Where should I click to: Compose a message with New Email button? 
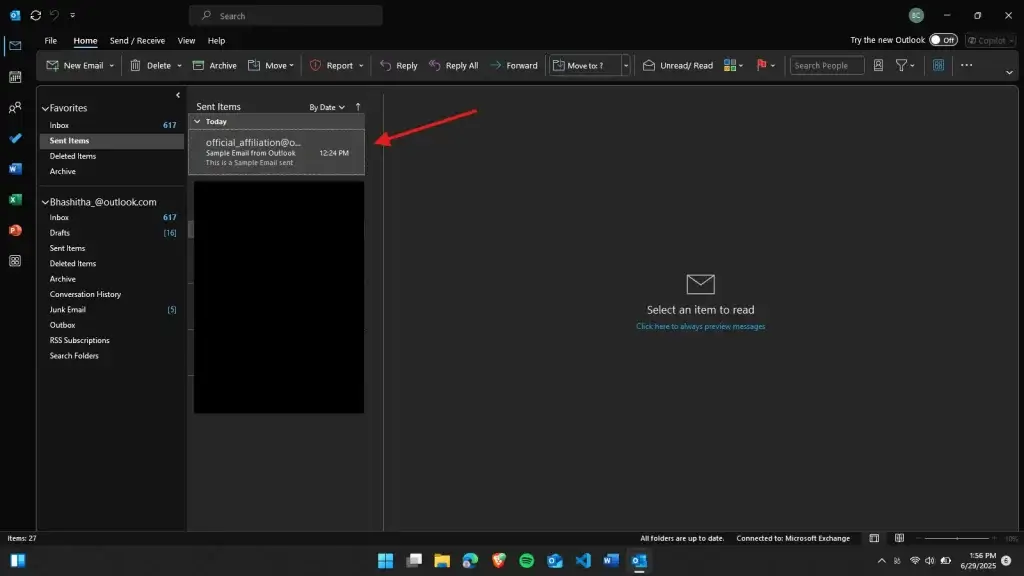75,65
